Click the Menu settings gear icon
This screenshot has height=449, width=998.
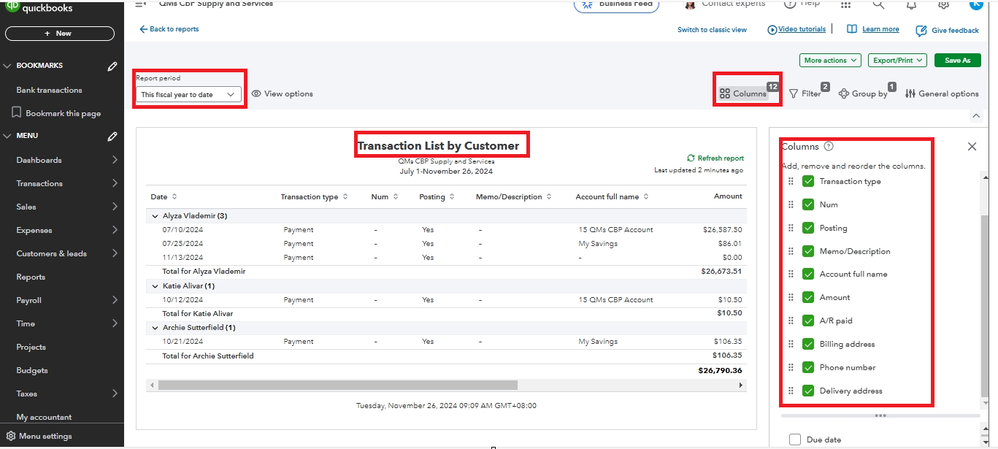pos(11,436)
